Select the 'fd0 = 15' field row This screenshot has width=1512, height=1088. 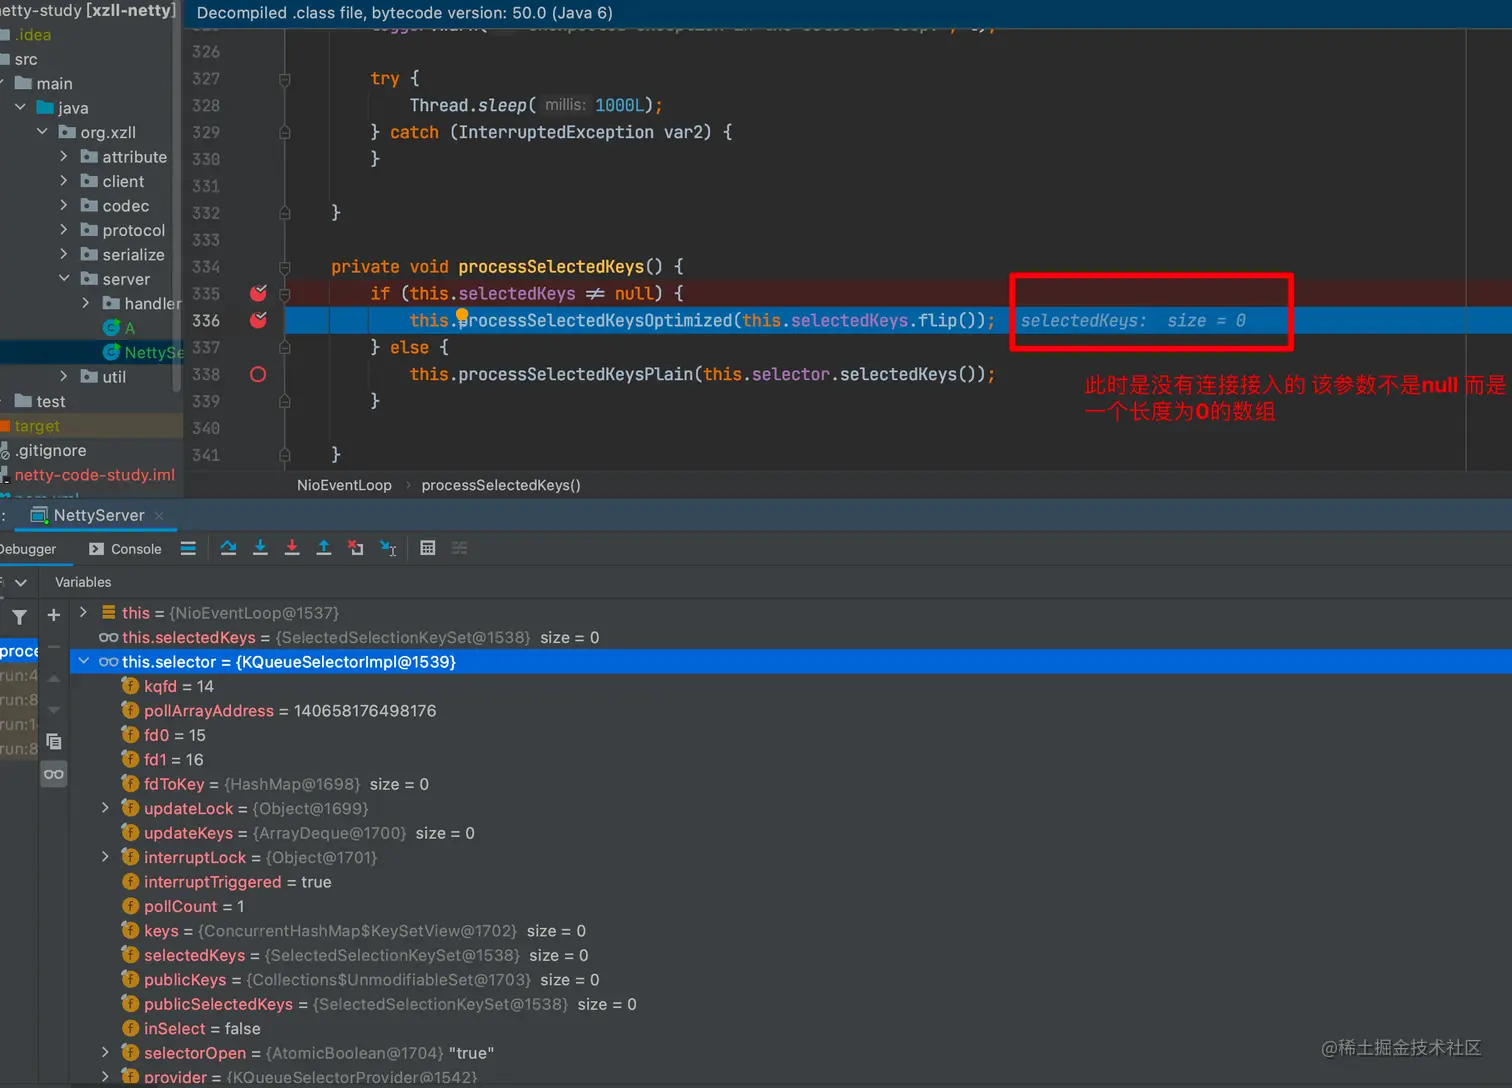[790, 735]
